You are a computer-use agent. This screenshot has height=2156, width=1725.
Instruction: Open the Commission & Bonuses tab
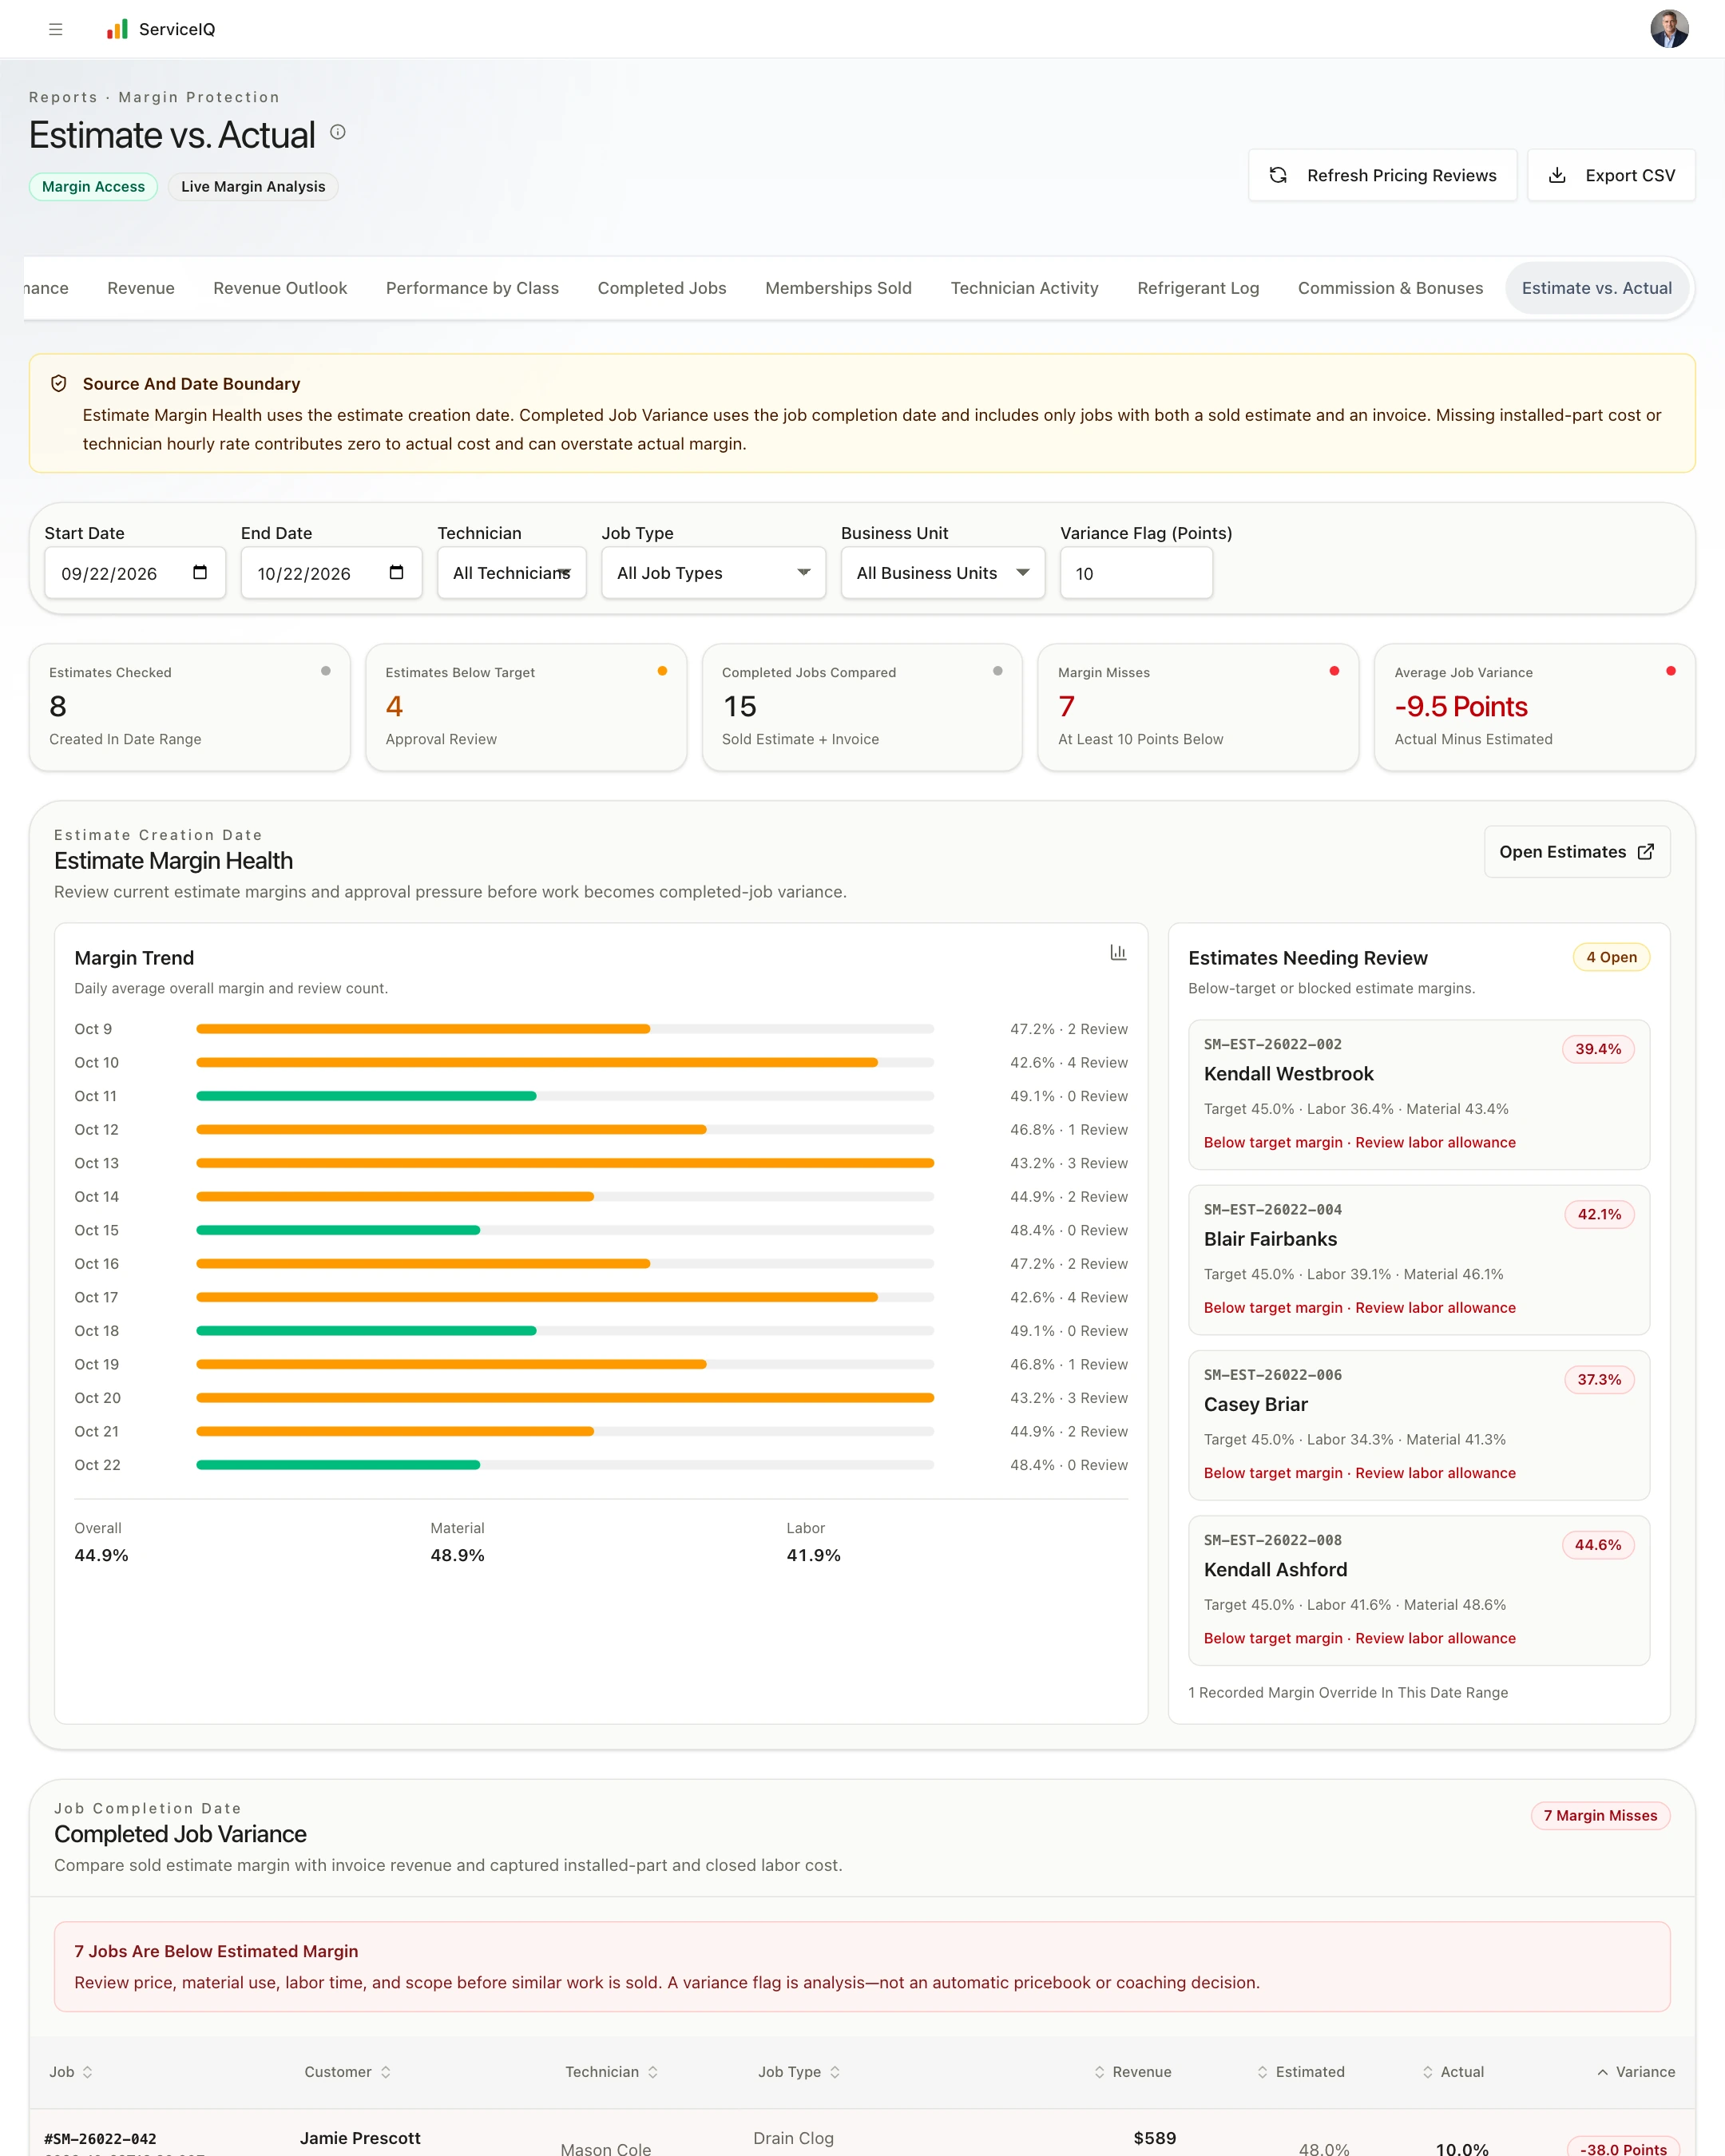click(1390, 288)
